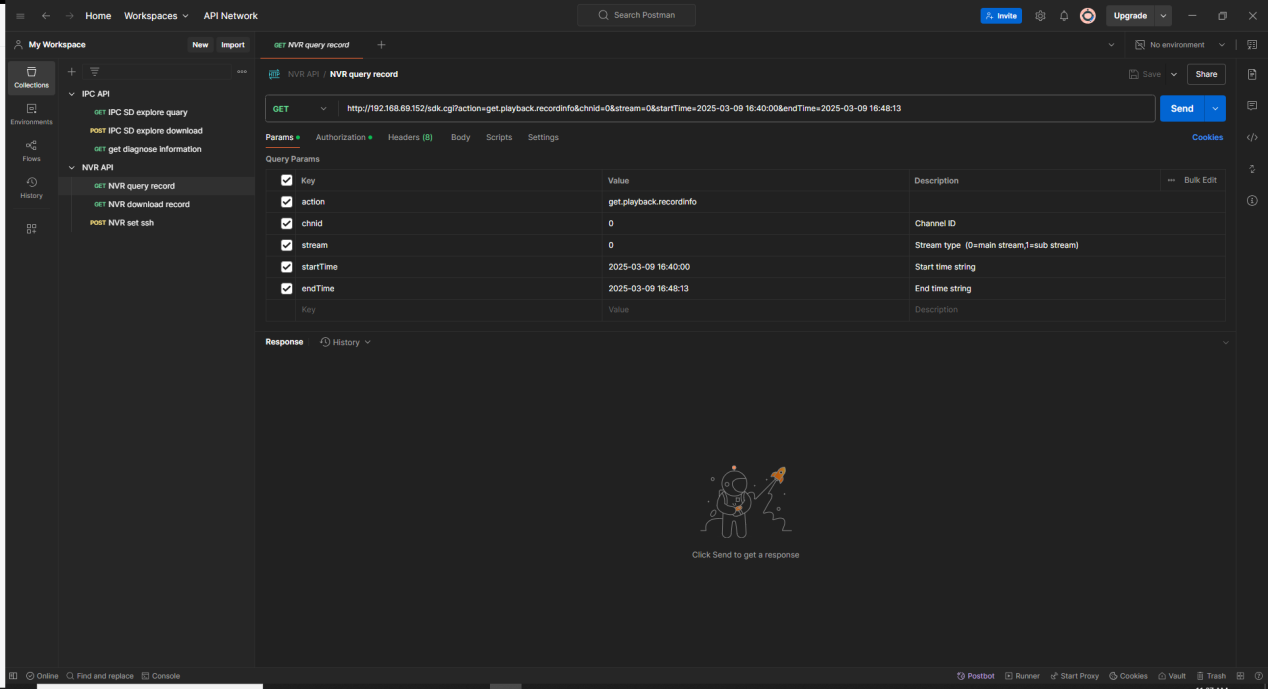The image size is (1268, 689).
Task: Uncheck the startTime parameter checkbox
Action: (x=287, y=267)
